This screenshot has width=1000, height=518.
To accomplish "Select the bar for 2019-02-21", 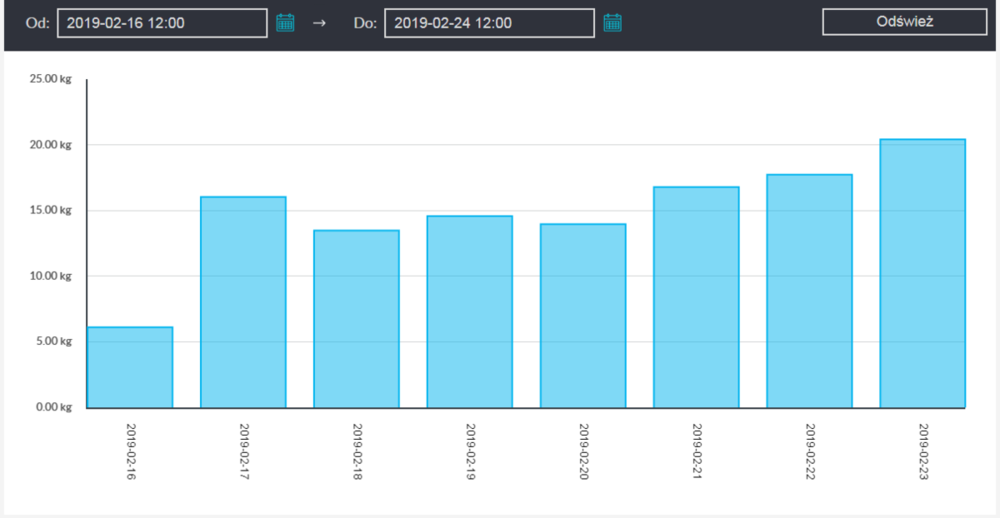I will 696,297.
